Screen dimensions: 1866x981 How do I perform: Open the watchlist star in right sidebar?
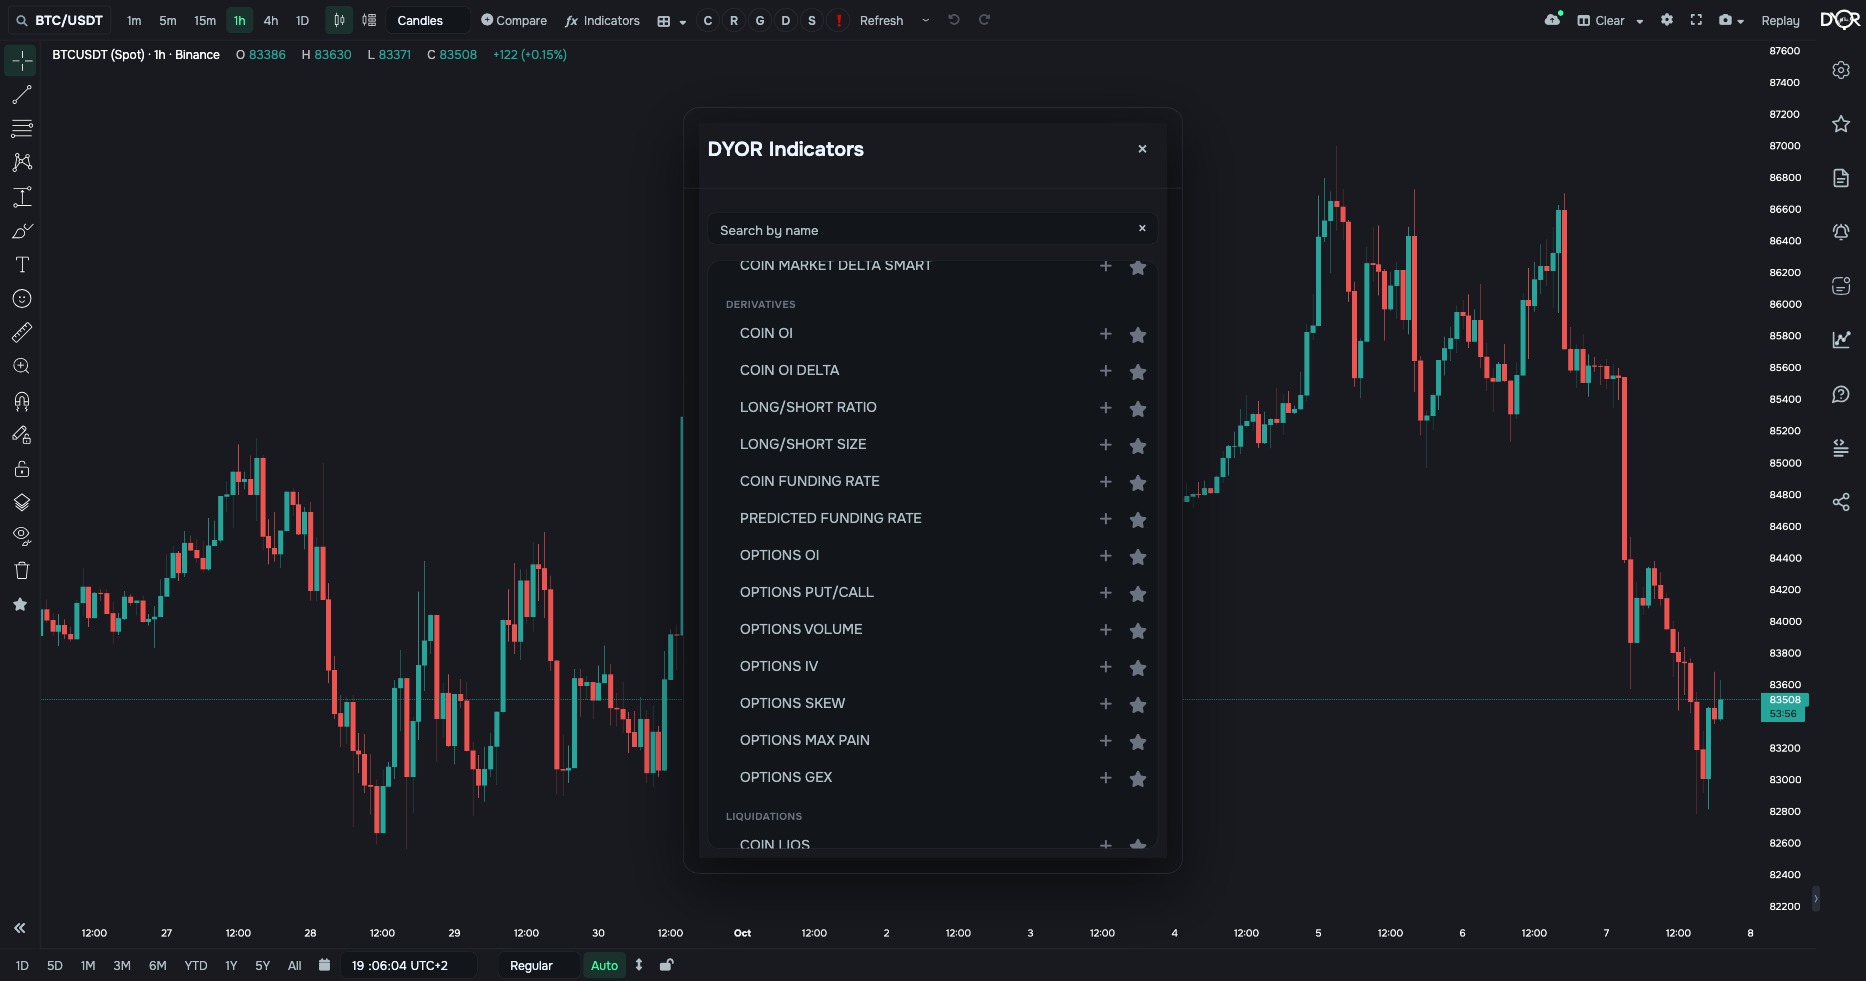coord(1841,124)
